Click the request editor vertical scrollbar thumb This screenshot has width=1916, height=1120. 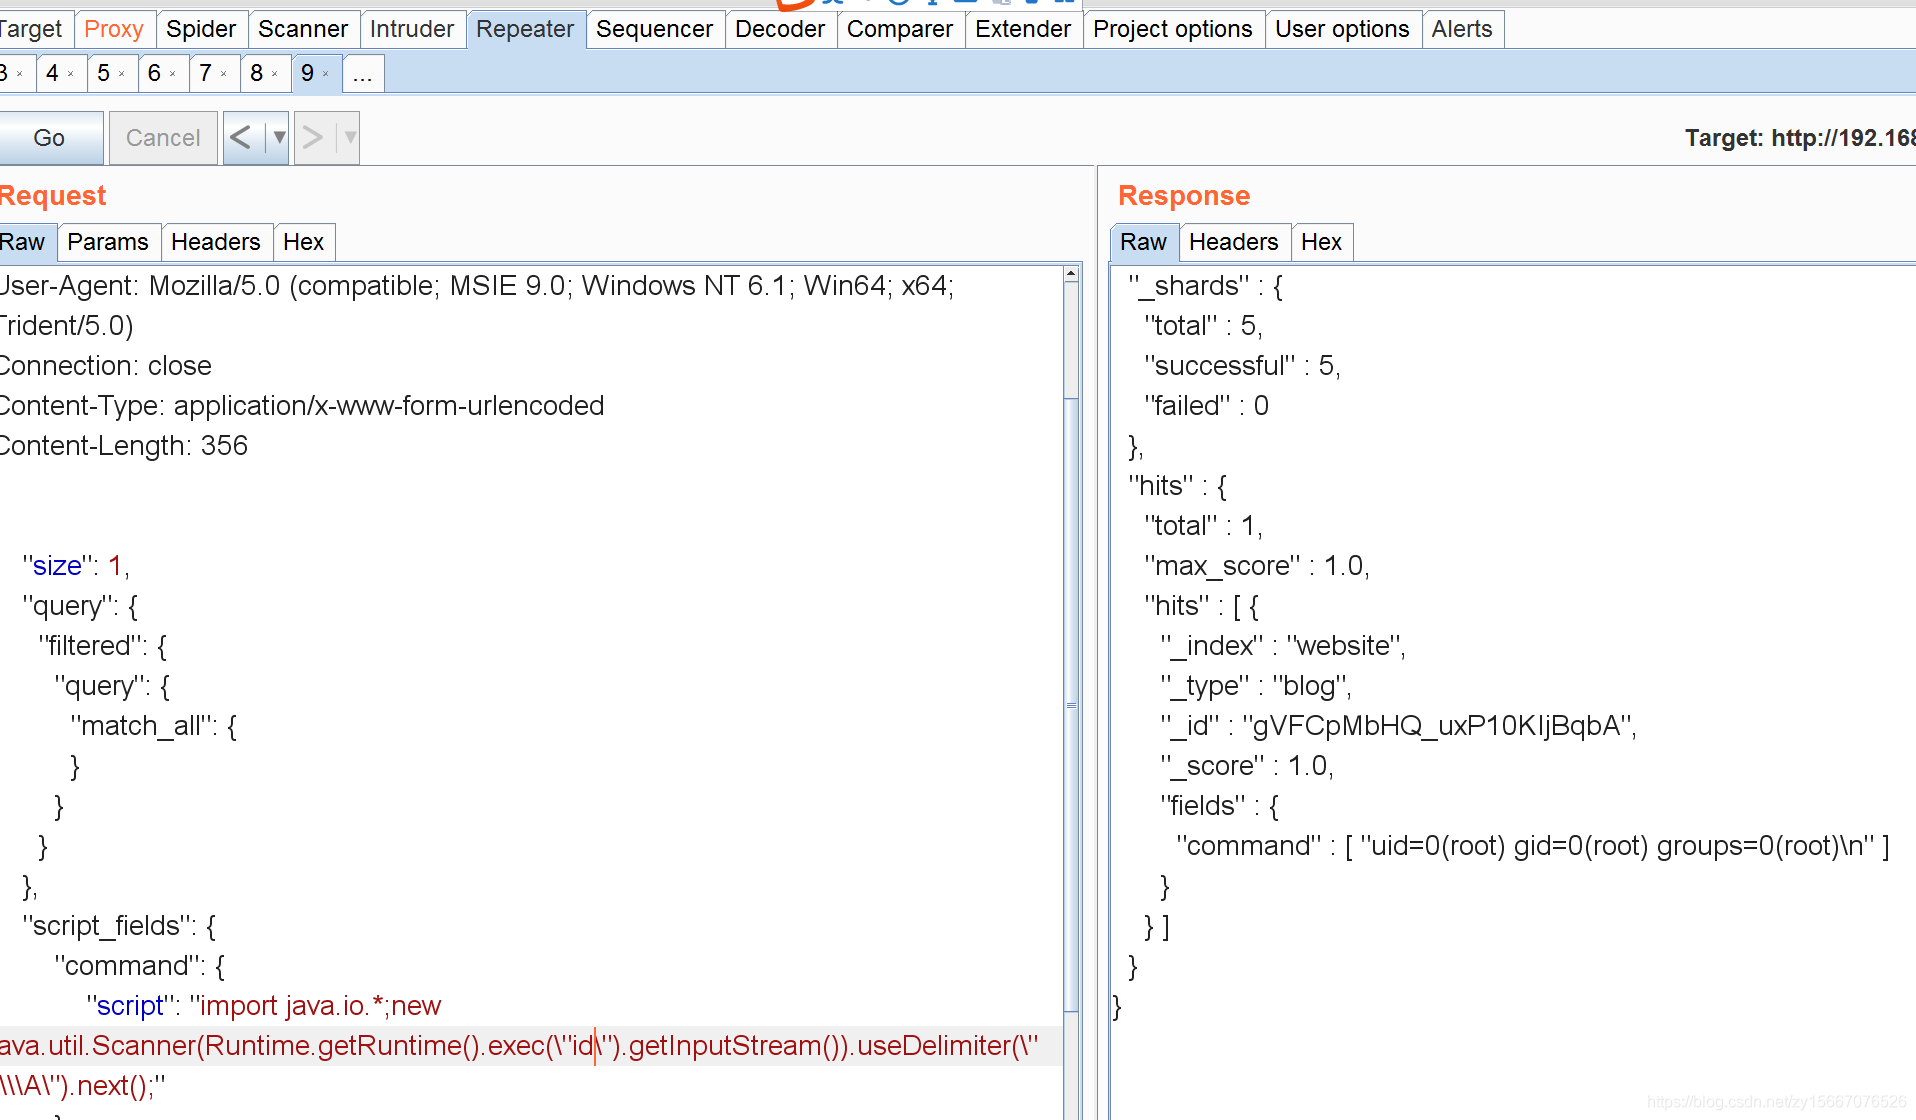[1071, 705]
